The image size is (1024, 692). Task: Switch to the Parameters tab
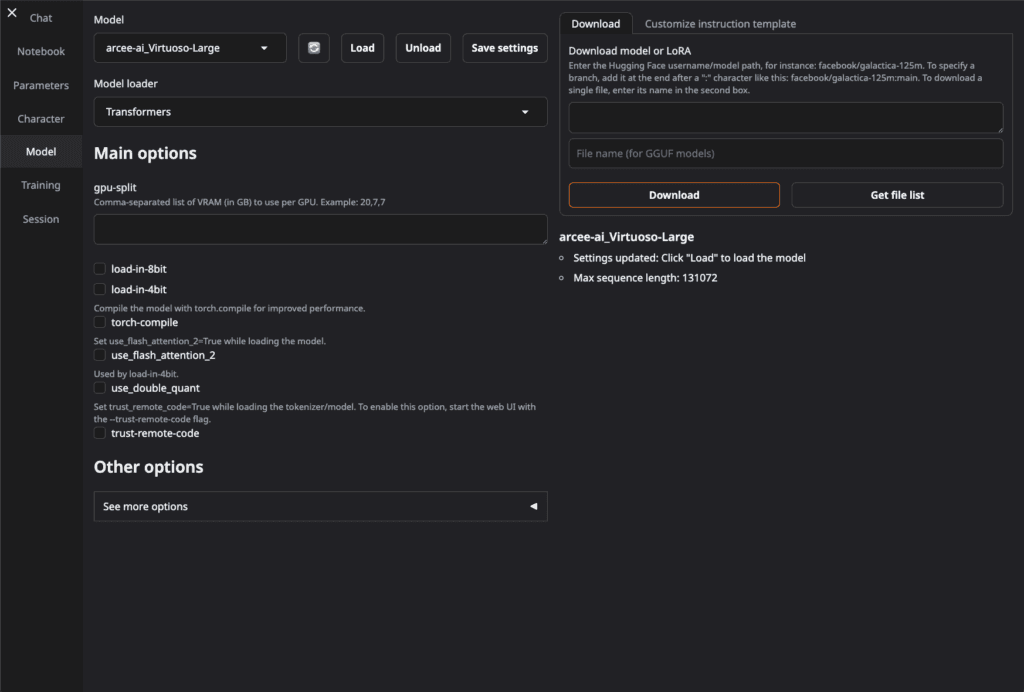coord(40,85)
